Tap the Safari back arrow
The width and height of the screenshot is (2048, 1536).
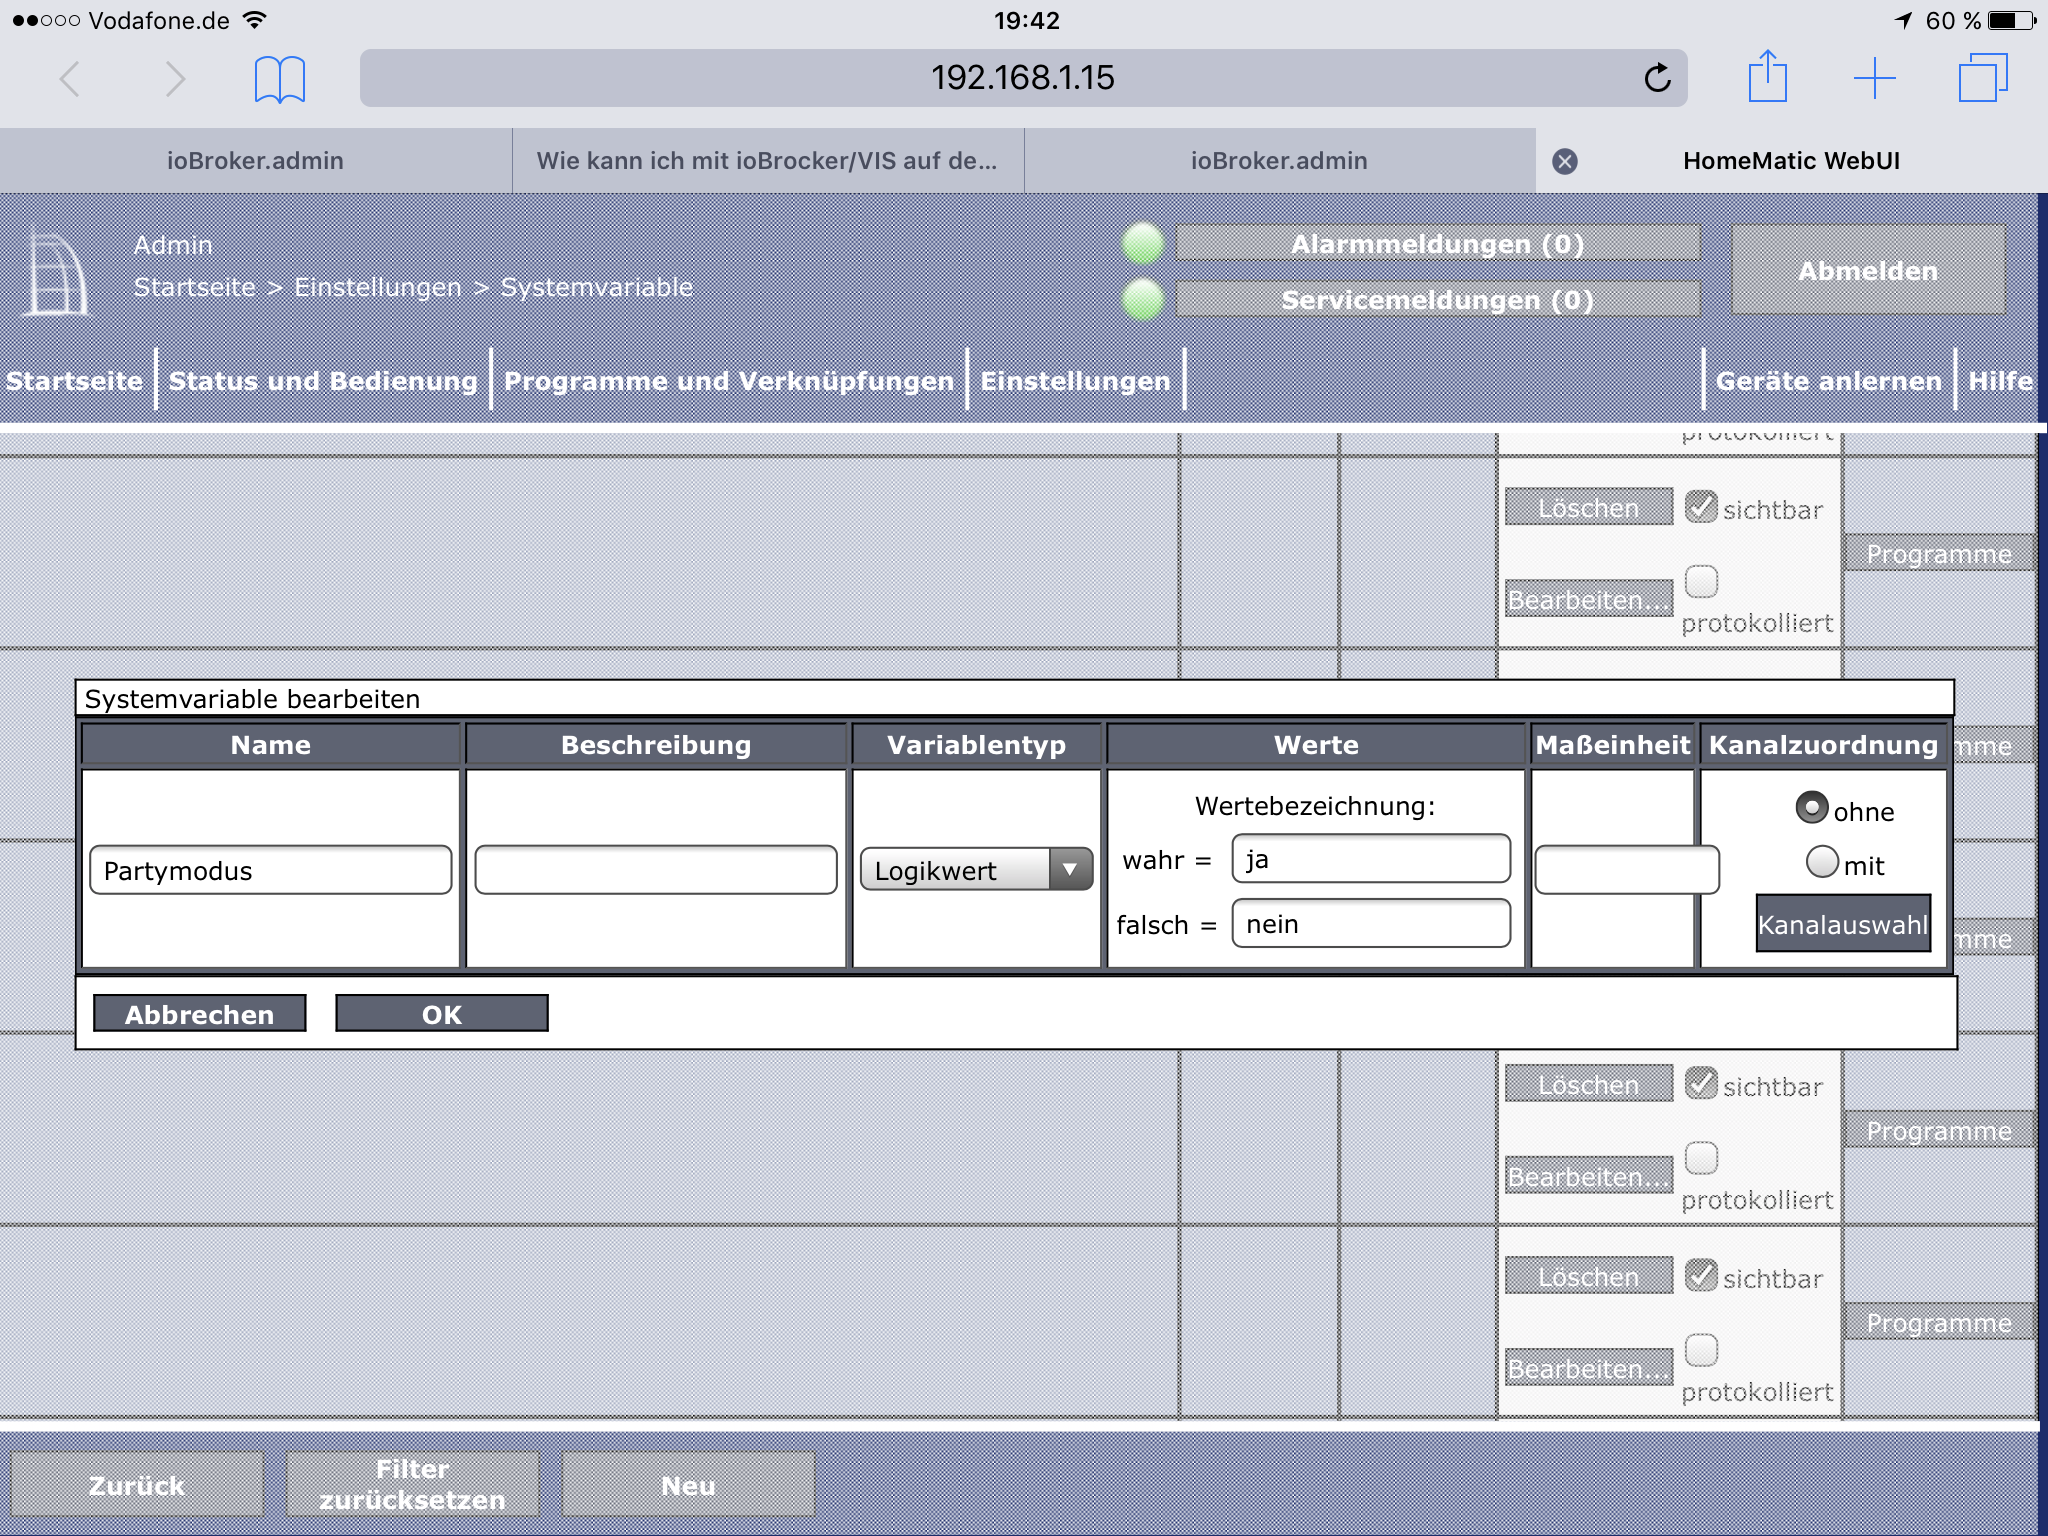[70, 78]
